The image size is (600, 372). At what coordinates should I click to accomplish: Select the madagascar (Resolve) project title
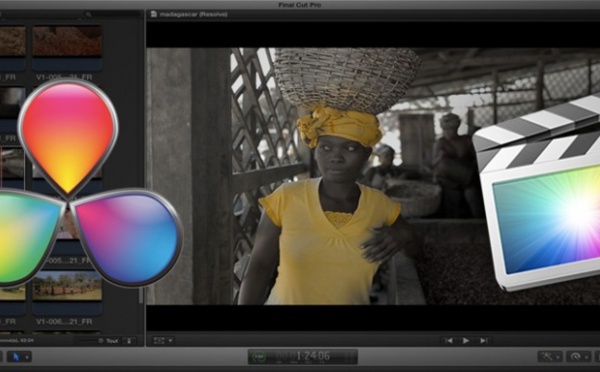[194, 14]
